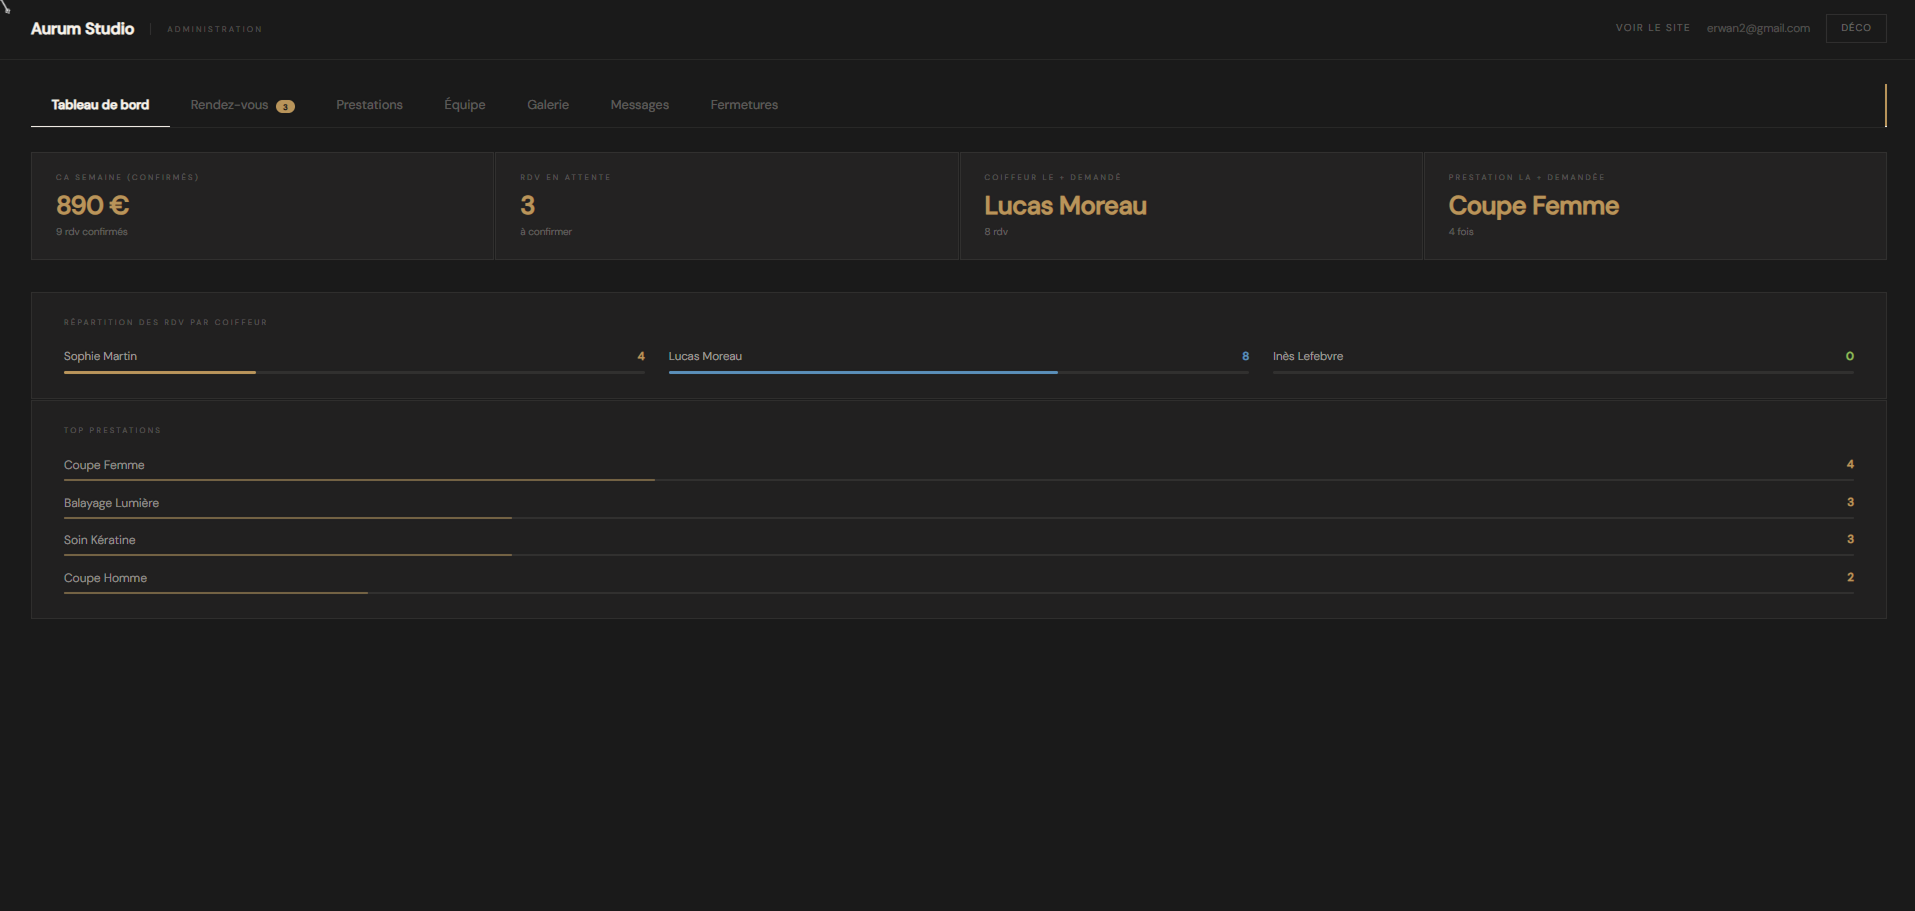The width and height of the screenshot is (1915, 911).
Task: Switch to the Rendez-vous tab
Action: 242,105
